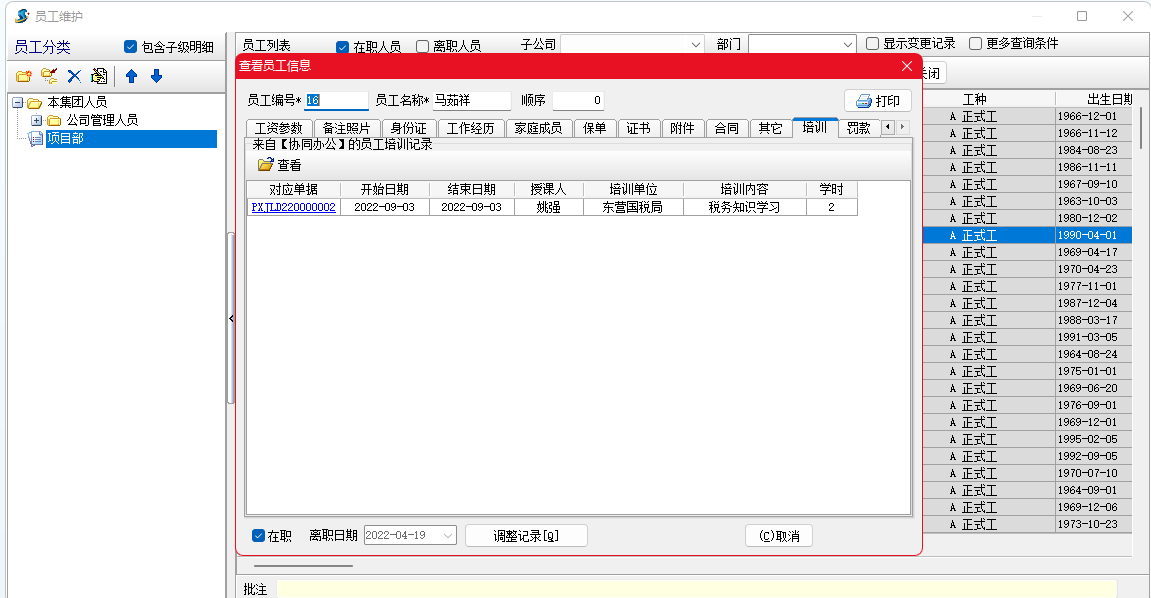Move category up with blue up arrow

tap(131, 76)
